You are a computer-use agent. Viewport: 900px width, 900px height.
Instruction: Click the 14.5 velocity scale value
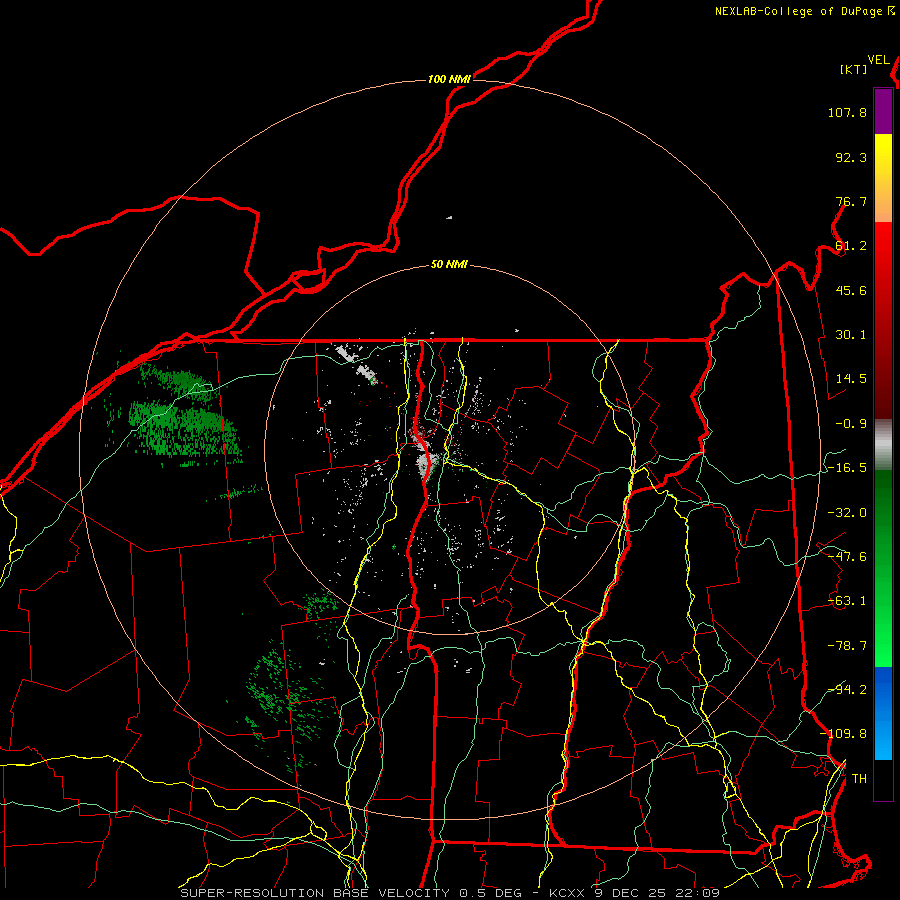pos(851,379)
